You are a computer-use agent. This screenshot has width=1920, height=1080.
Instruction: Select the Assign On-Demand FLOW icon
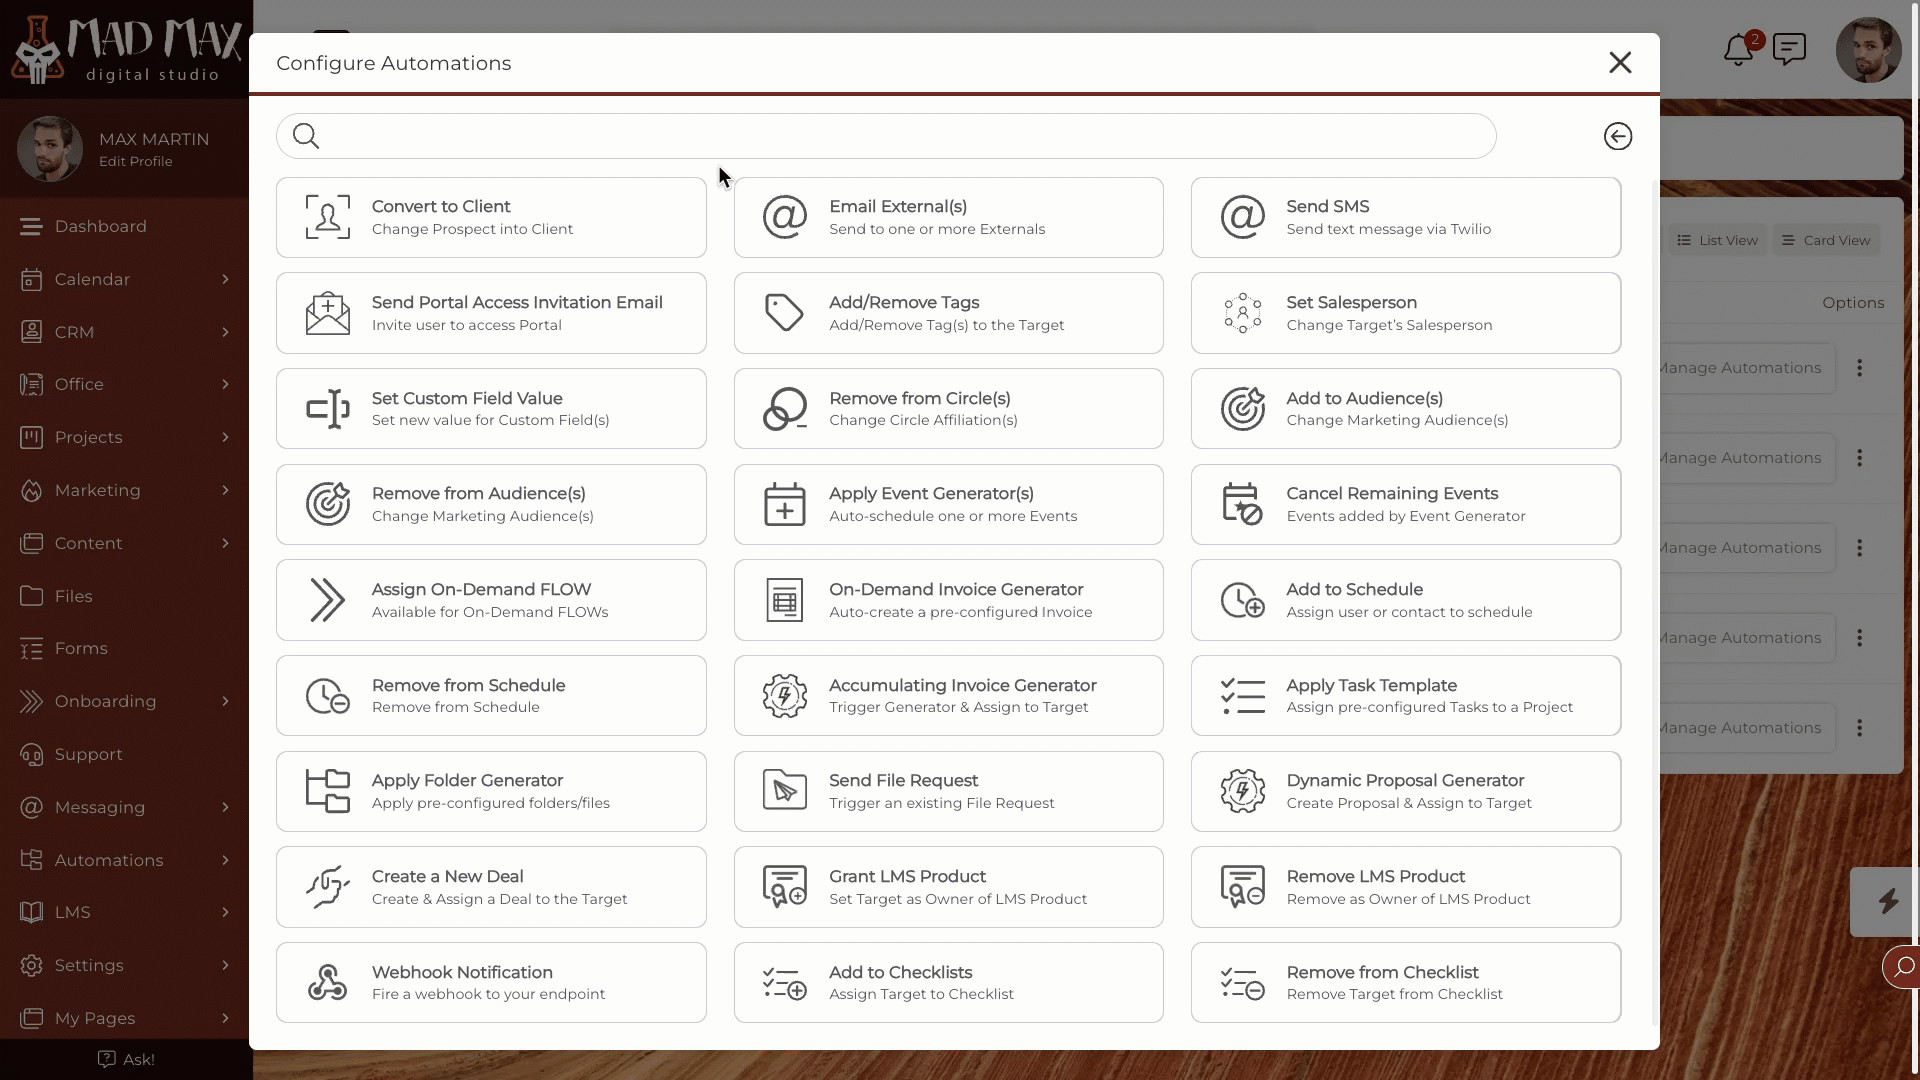pos(327,600)
